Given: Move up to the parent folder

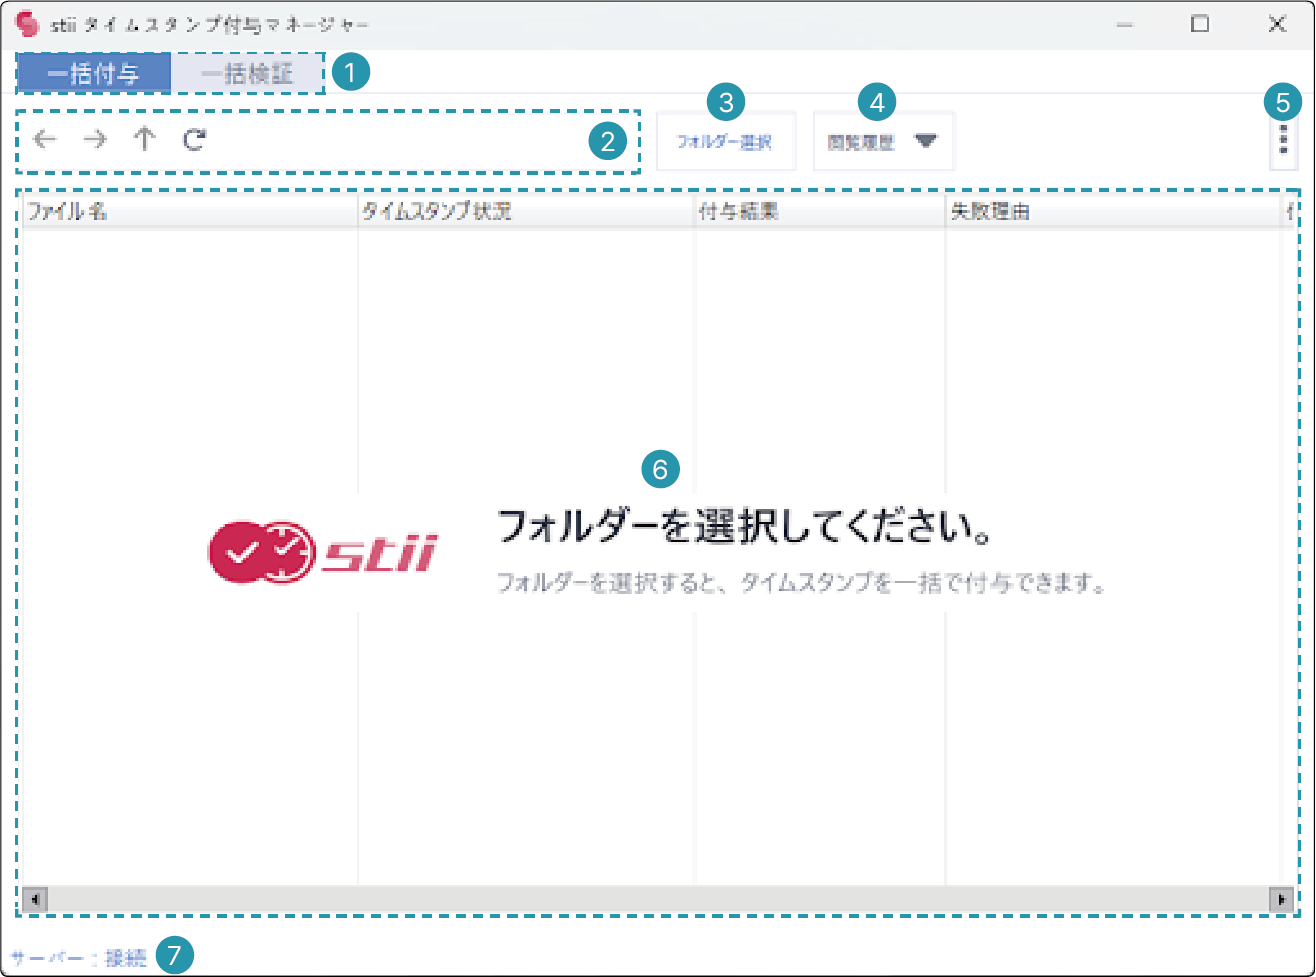Looking at the screenshot, I should [x=145, y=140].
